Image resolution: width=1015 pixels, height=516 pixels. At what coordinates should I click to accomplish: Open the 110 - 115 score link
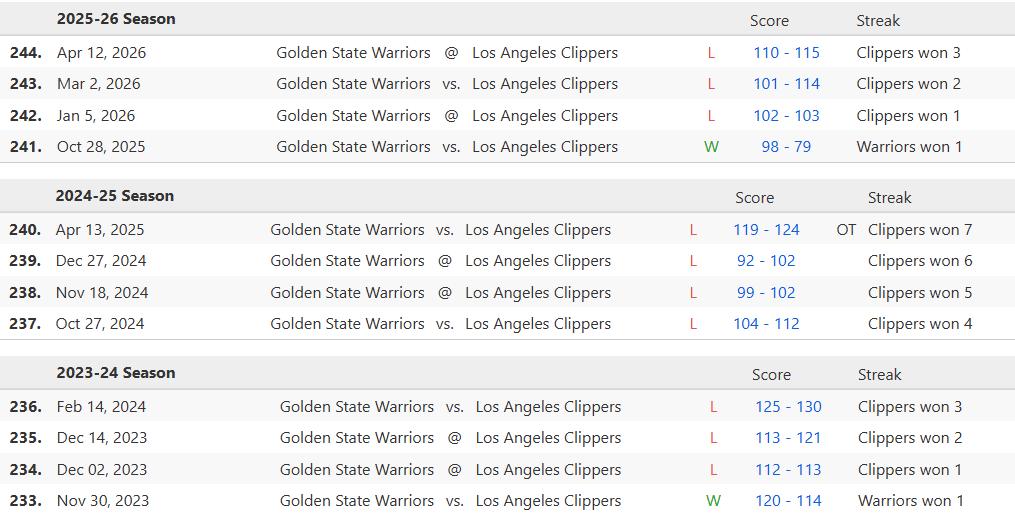786,53
